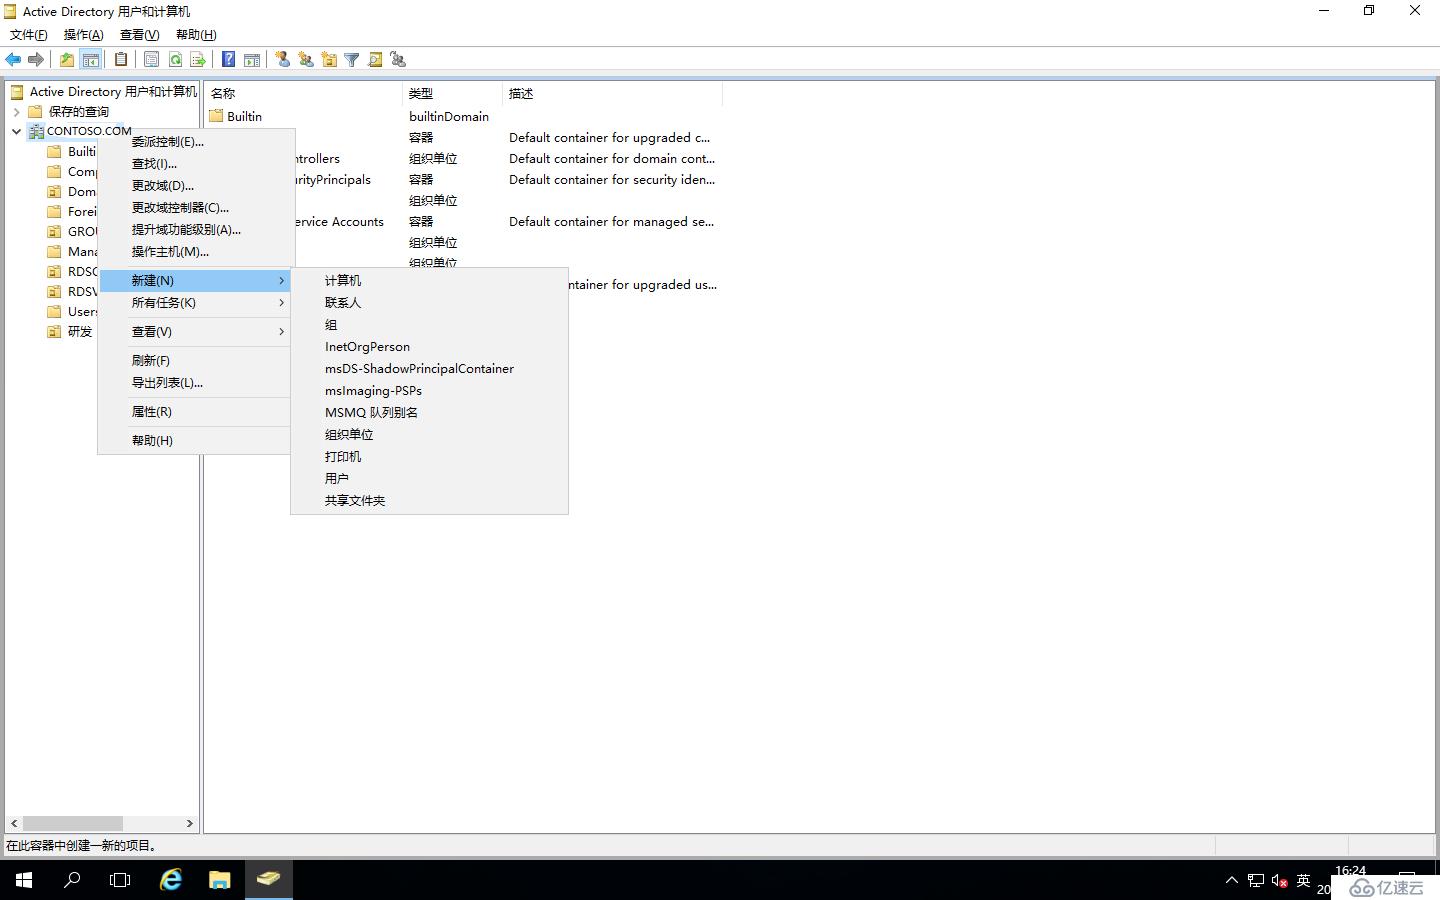Click the Create new group toolbar icon

(306, 60)
